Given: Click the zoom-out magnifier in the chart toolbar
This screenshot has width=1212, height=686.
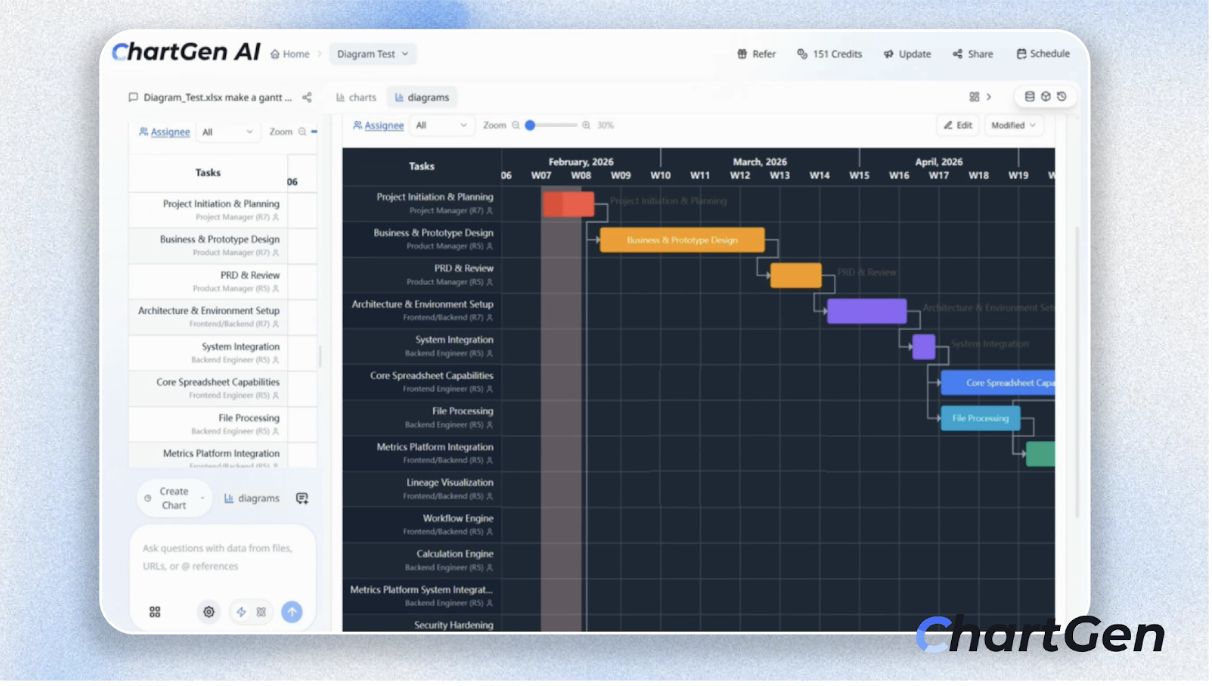Looking at the screenshot, I should pos(517,126).
